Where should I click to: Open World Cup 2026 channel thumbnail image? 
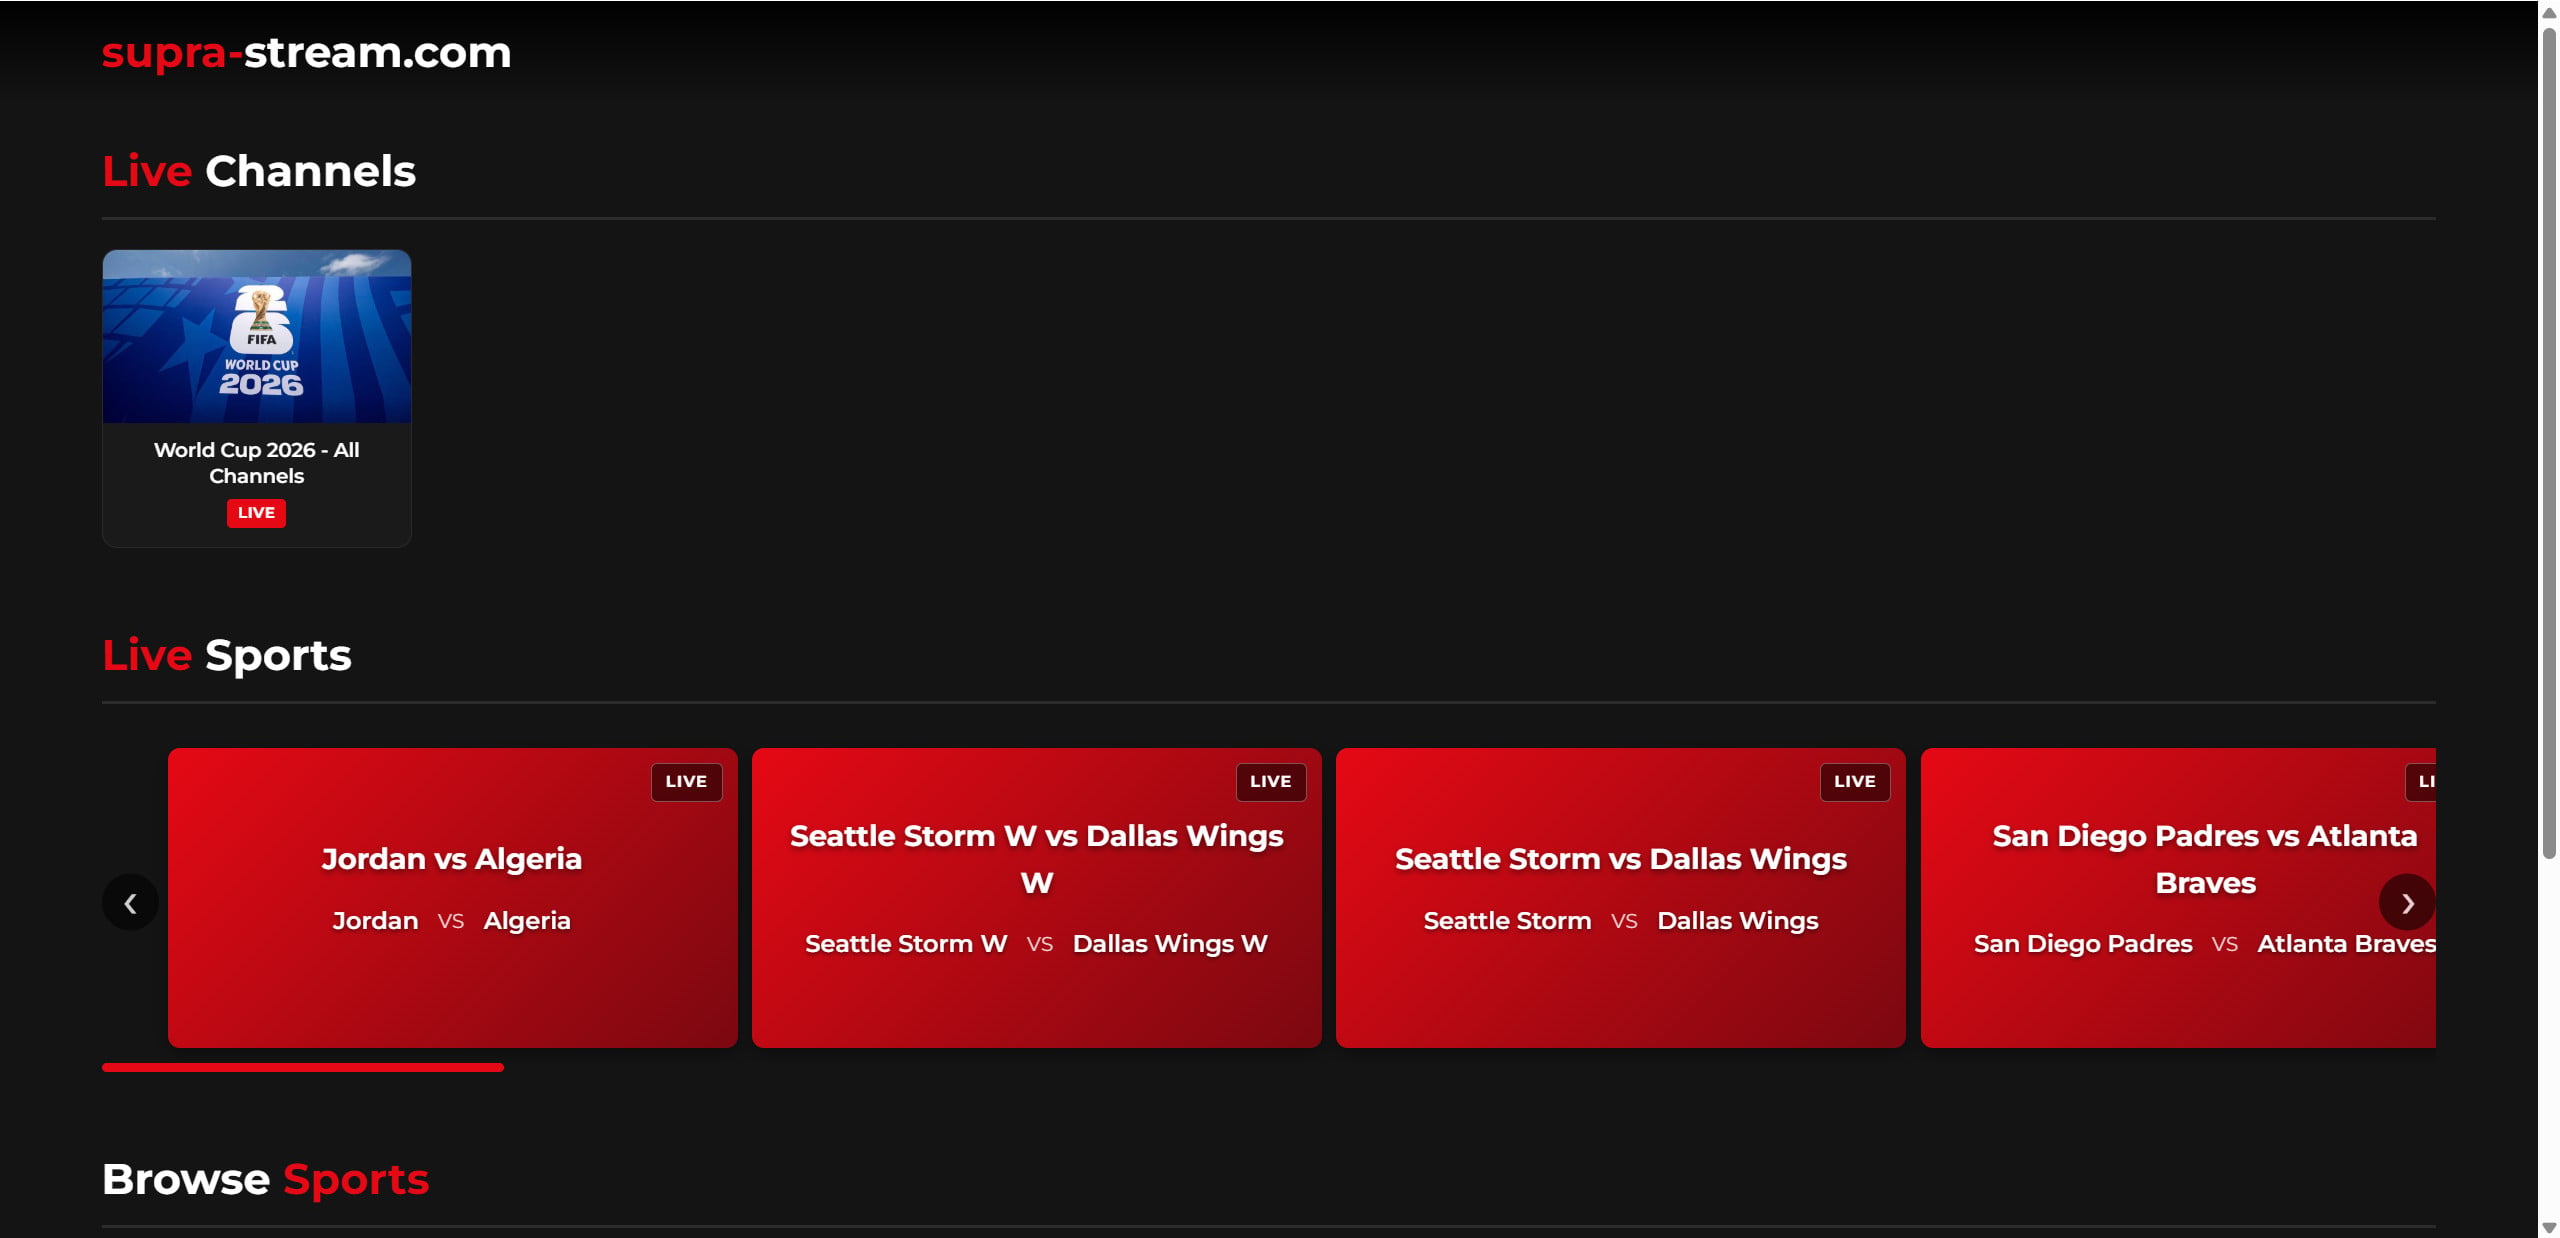click(x=257, y=336)
